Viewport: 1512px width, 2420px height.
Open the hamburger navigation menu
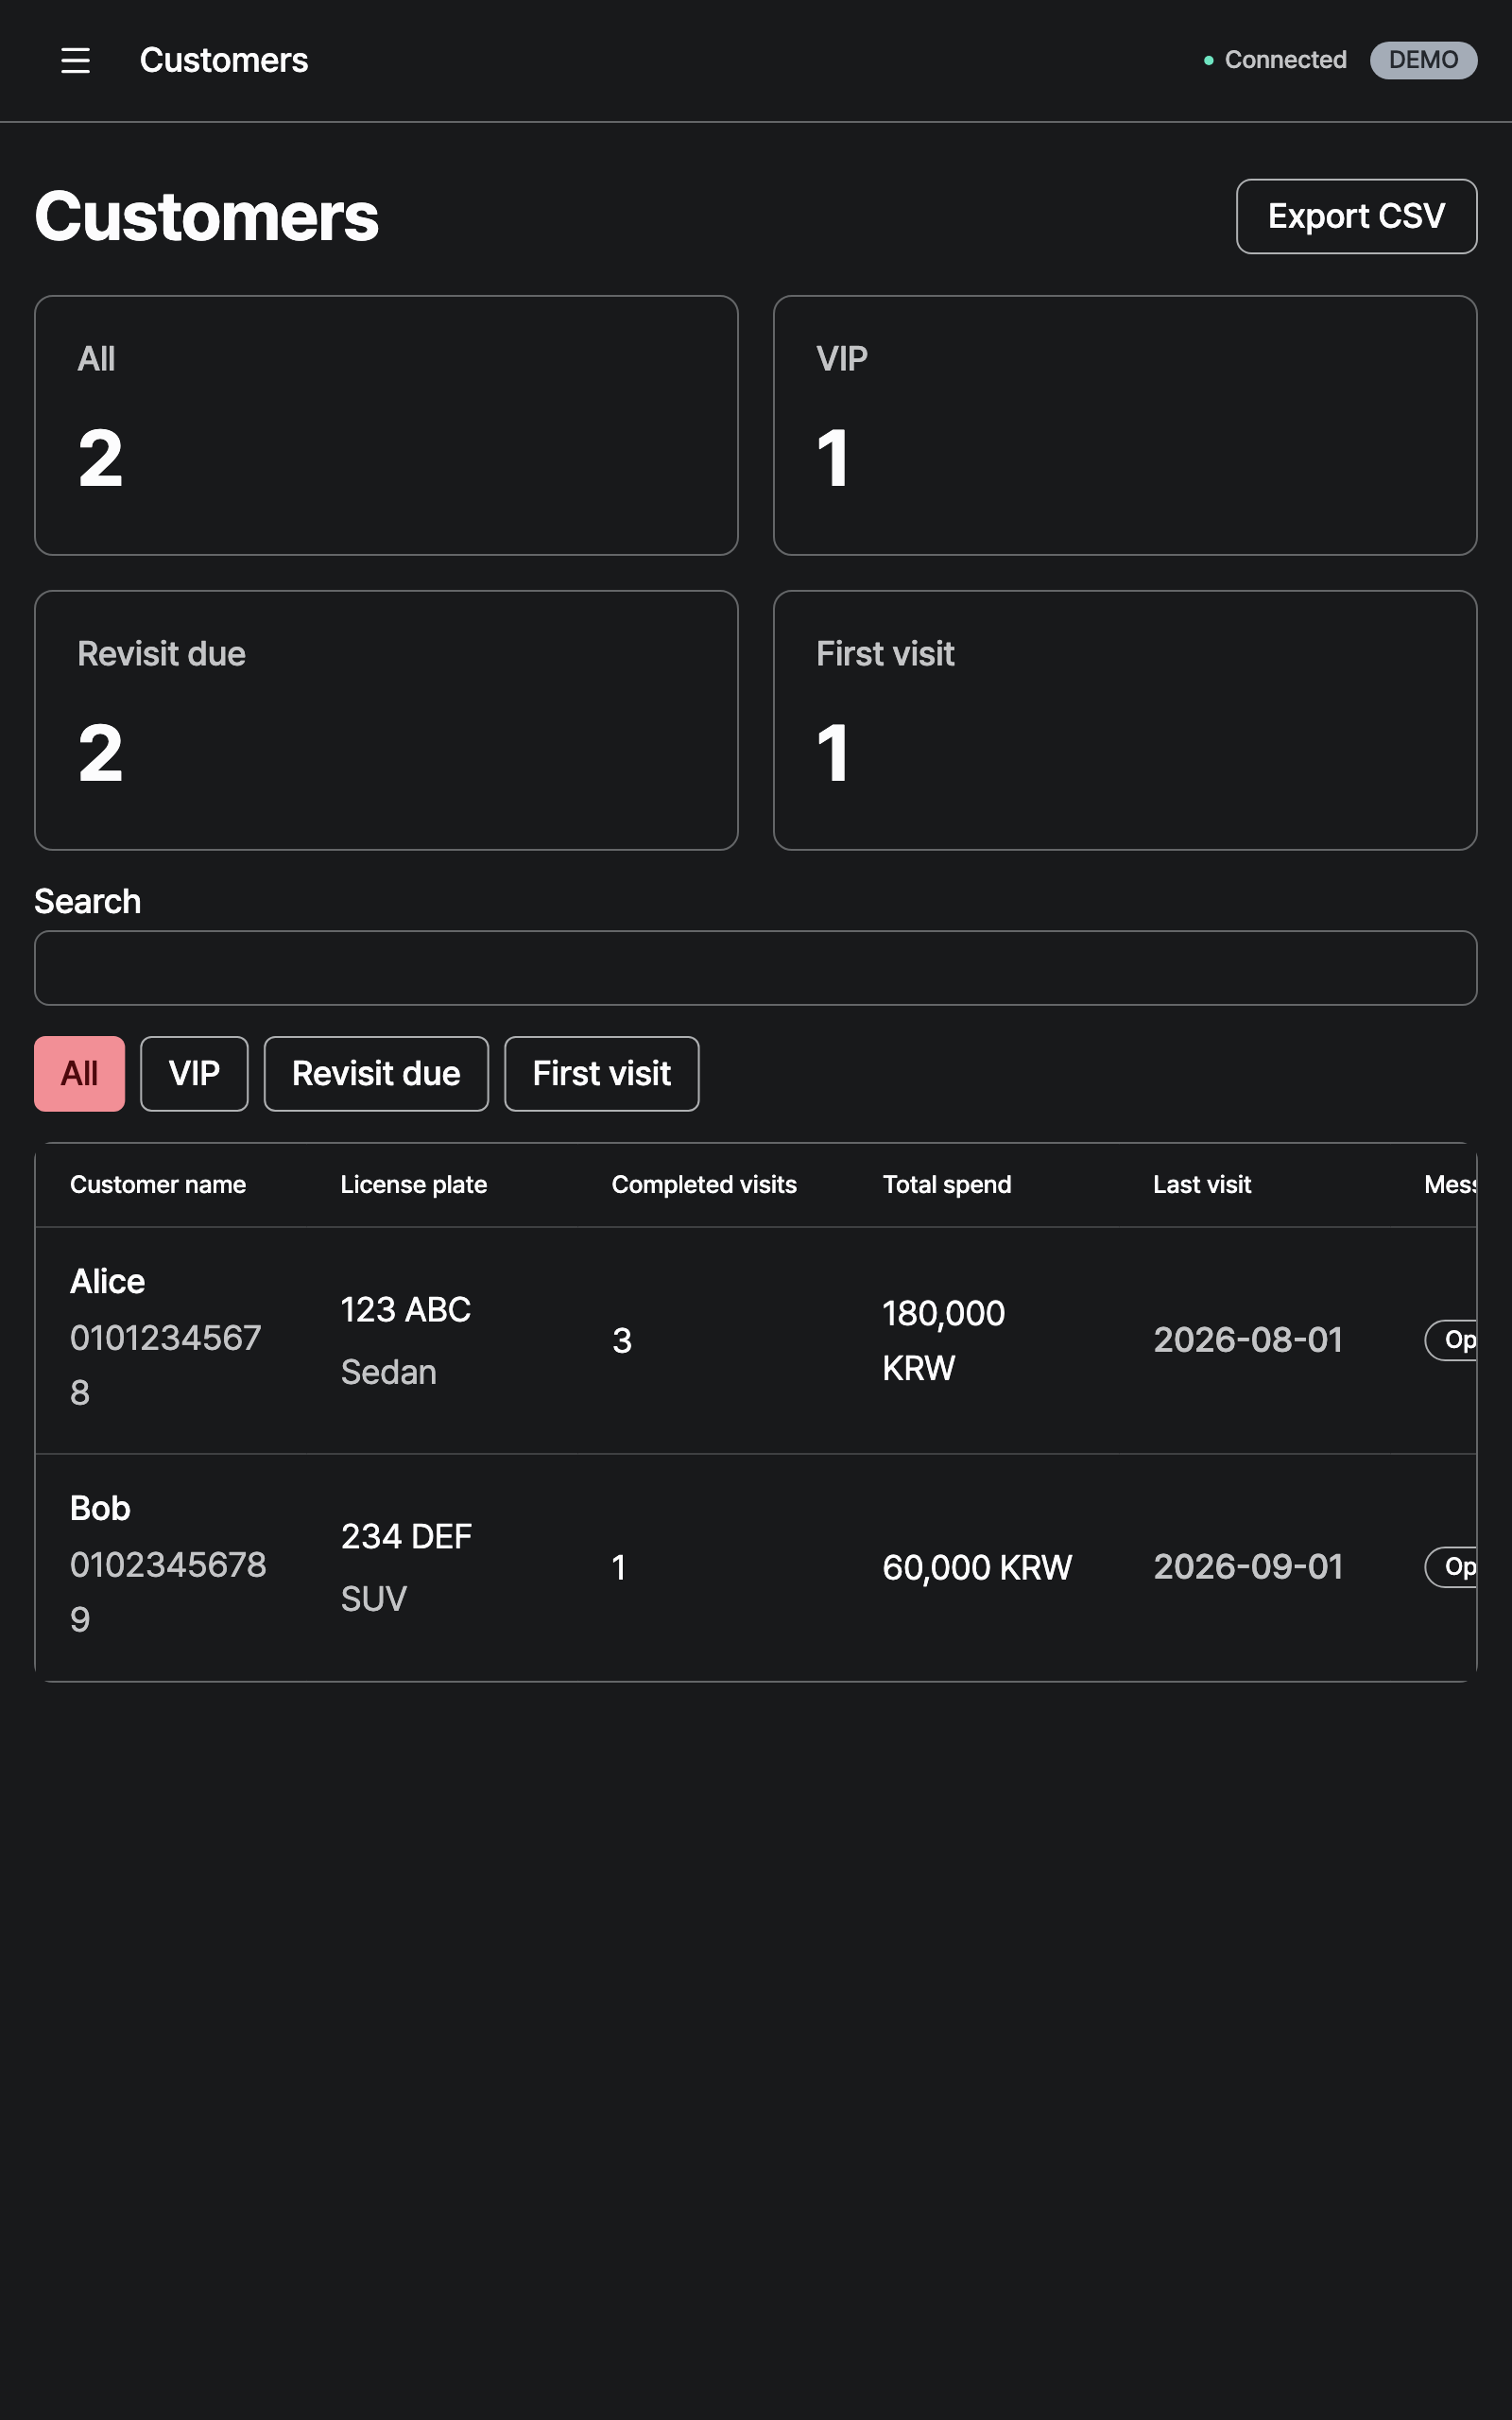point(75,60)
